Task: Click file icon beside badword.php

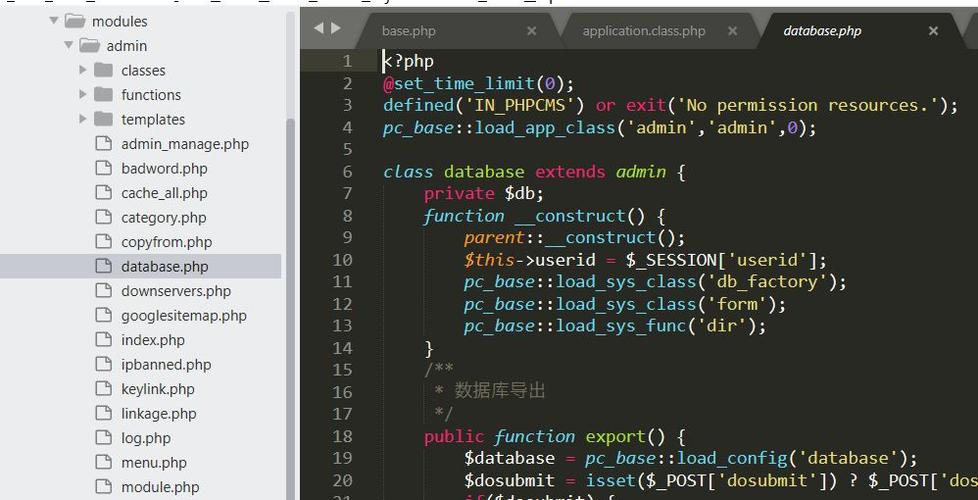Action: (x=103, y=168)
